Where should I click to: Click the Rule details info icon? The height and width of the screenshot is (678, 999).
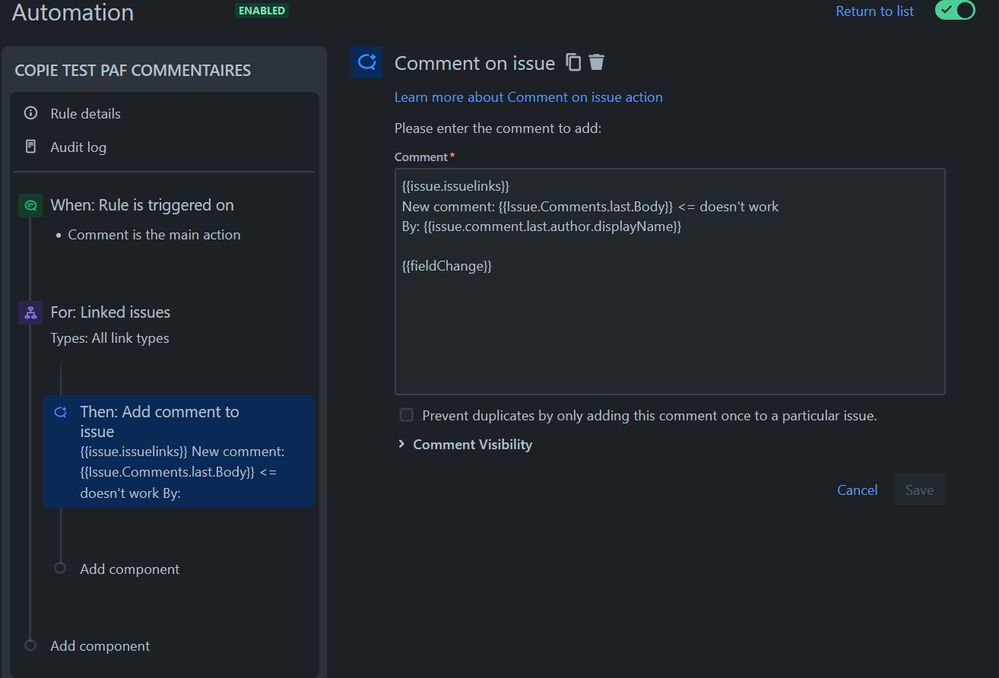[31, 113]
